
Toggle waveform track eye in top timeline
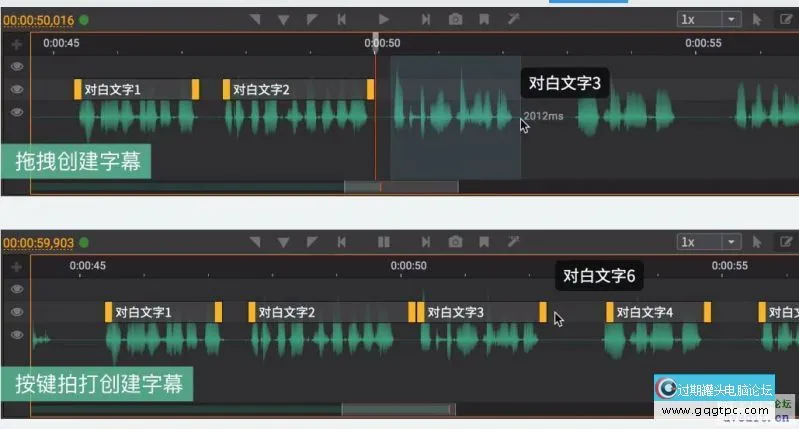pos(16,112)
